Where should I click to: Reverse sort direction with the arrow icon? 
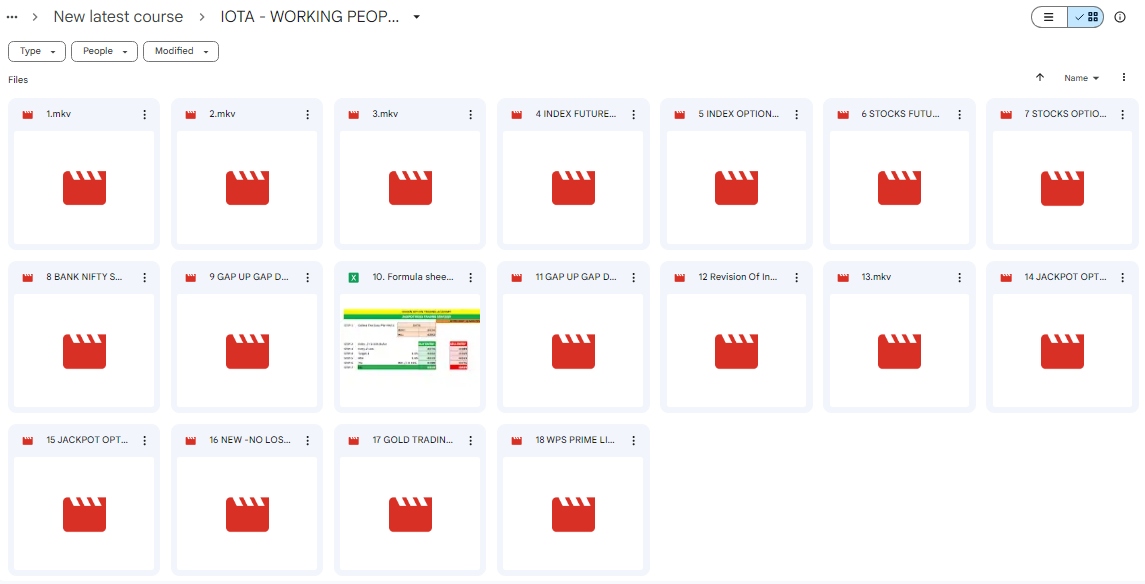(1040, 78)
